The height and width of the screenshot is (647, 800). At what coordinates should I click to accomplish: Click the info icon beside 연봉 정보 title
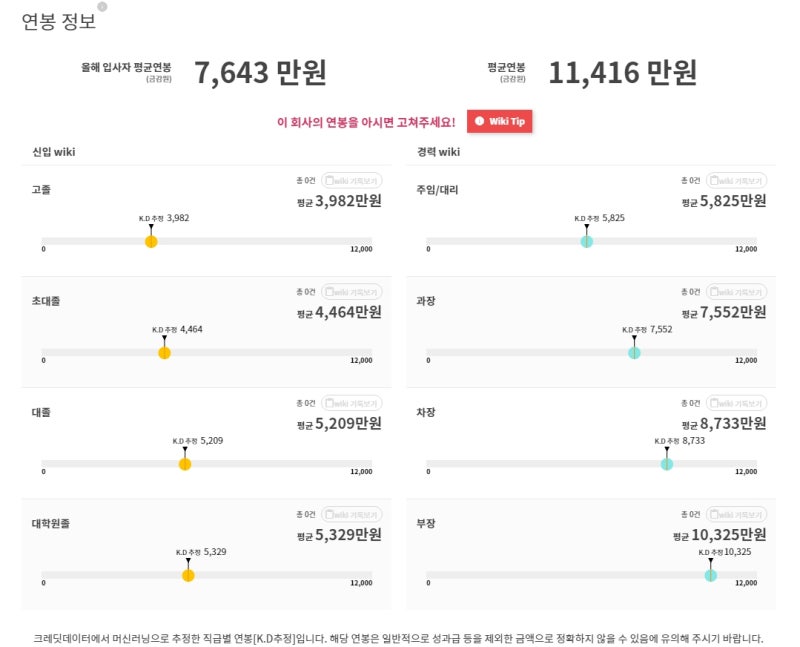click(102, 7)
